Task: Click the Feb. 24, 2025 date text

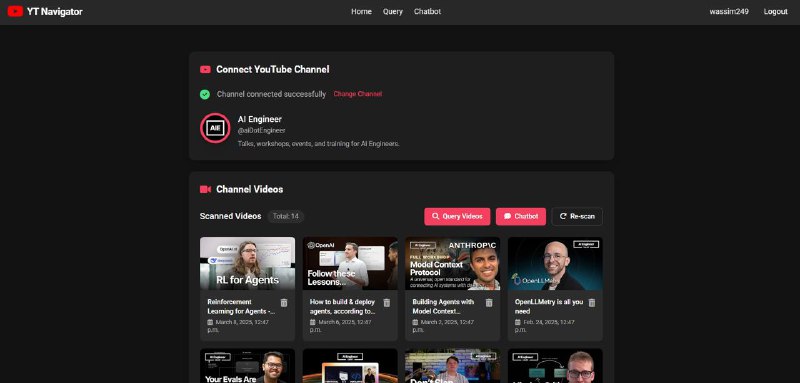Action: (x=545, y=326)
